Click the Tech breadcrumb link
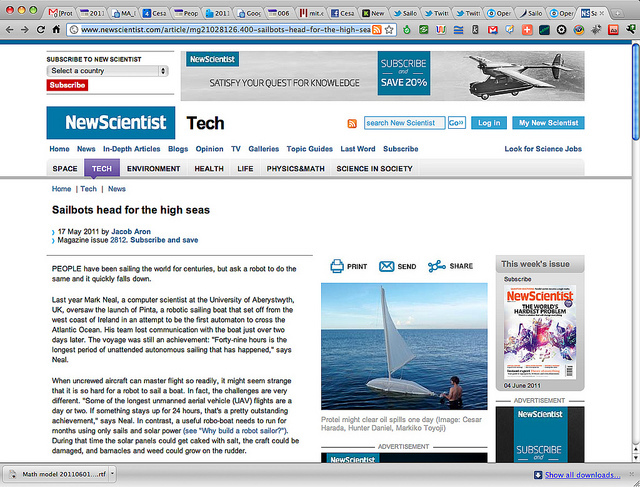Image resolution: width=640 pixels, height=487 pixels. (x=89, y=189)
